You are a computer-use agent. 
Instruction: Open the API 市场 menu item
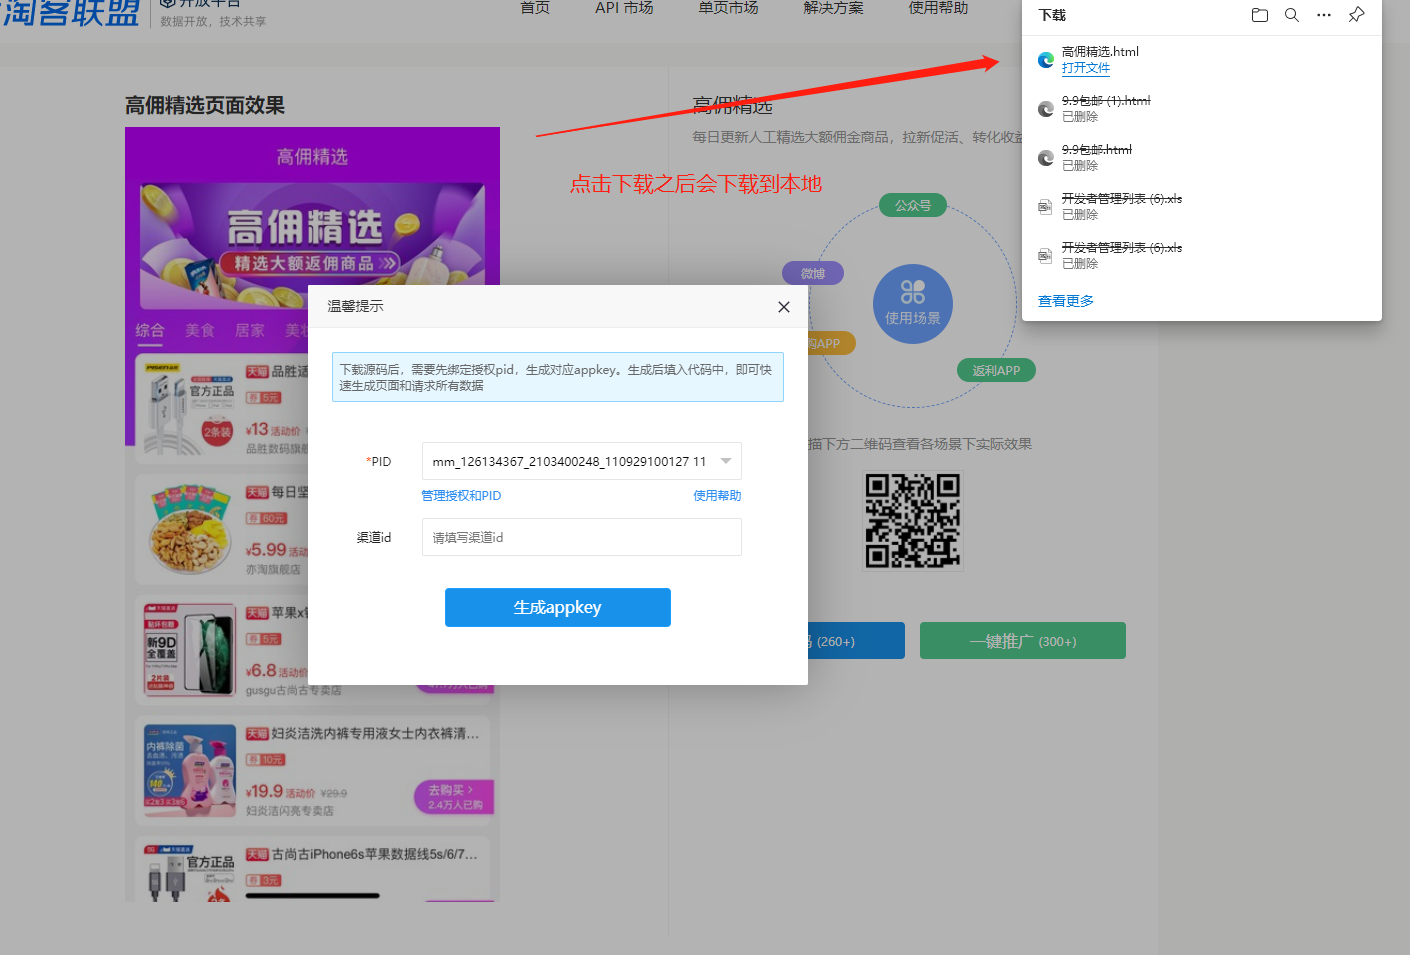coord(624,8)
